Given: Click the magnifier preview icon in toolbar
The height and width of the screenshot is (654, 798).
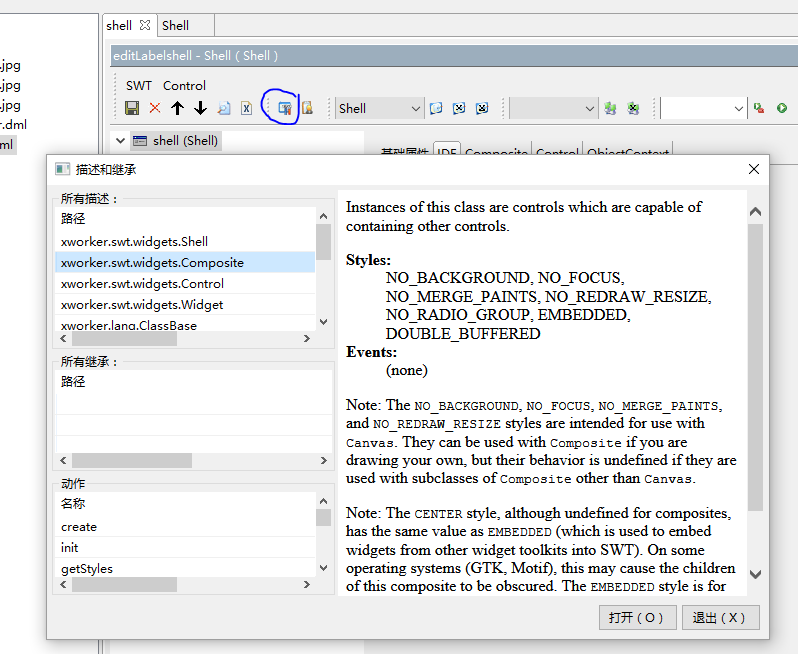Looking at the screenshot, I should tap(224, 108).
